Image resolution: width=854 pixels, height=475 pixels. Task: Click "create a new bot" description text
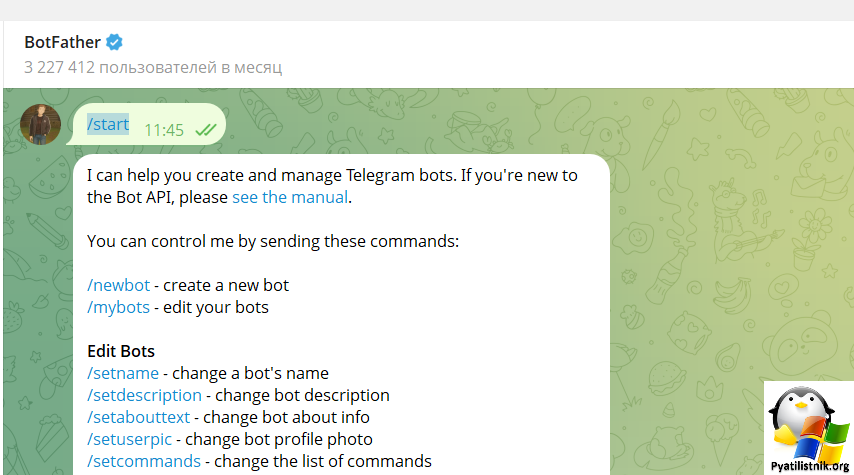pos(226,285)
